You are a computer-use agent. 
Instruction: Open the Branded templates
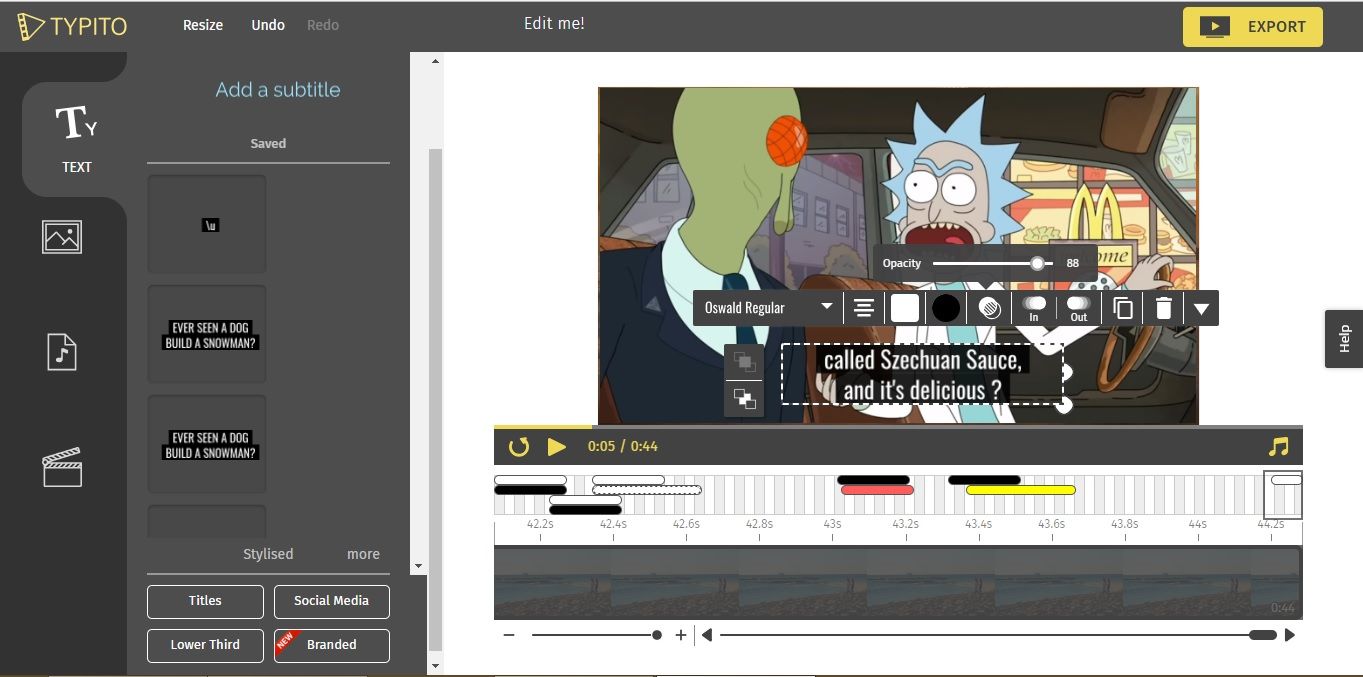(x=332, y=645)
